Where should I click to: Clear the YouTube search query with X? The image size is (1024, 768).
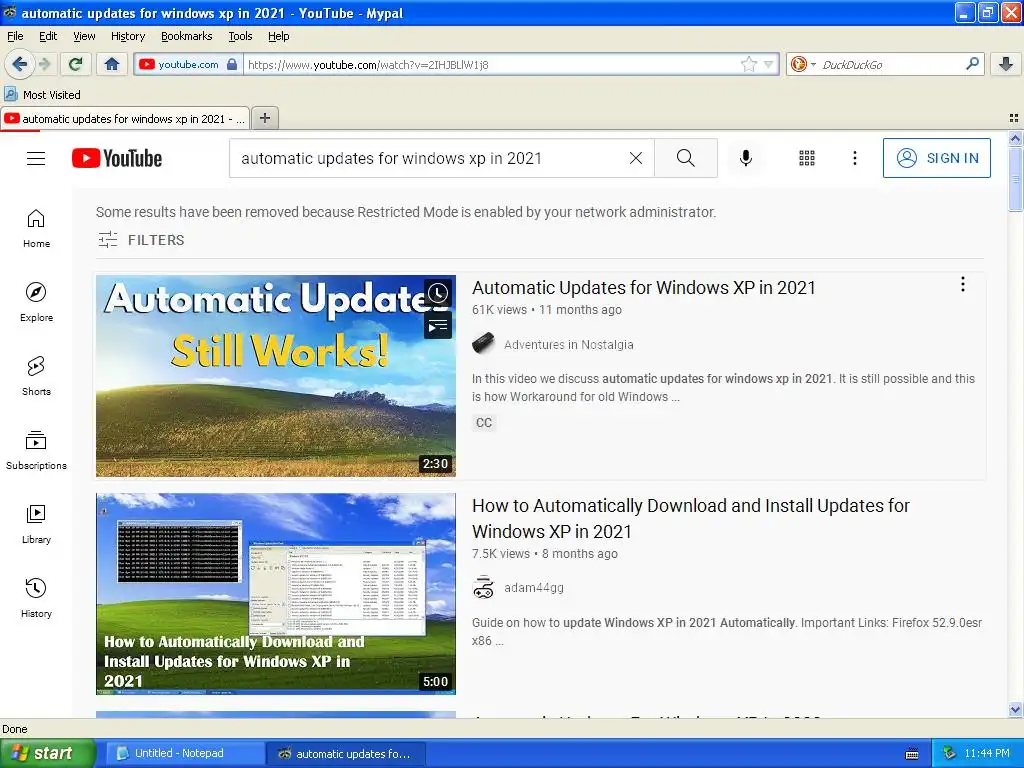[635, 158]
